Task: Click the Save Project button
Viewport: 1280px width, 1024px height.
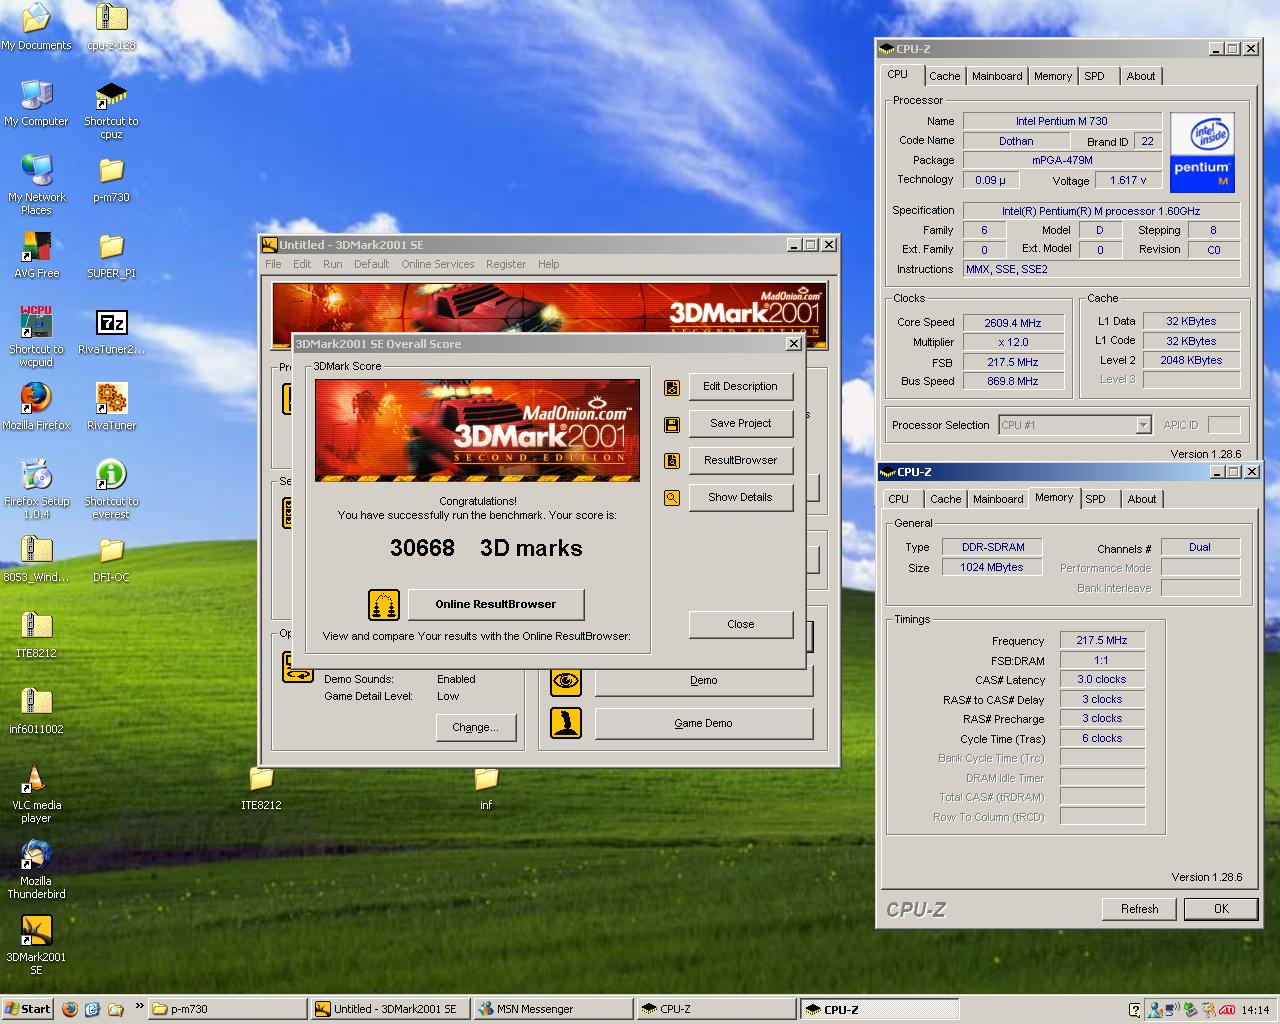Action: click(740, 424)
